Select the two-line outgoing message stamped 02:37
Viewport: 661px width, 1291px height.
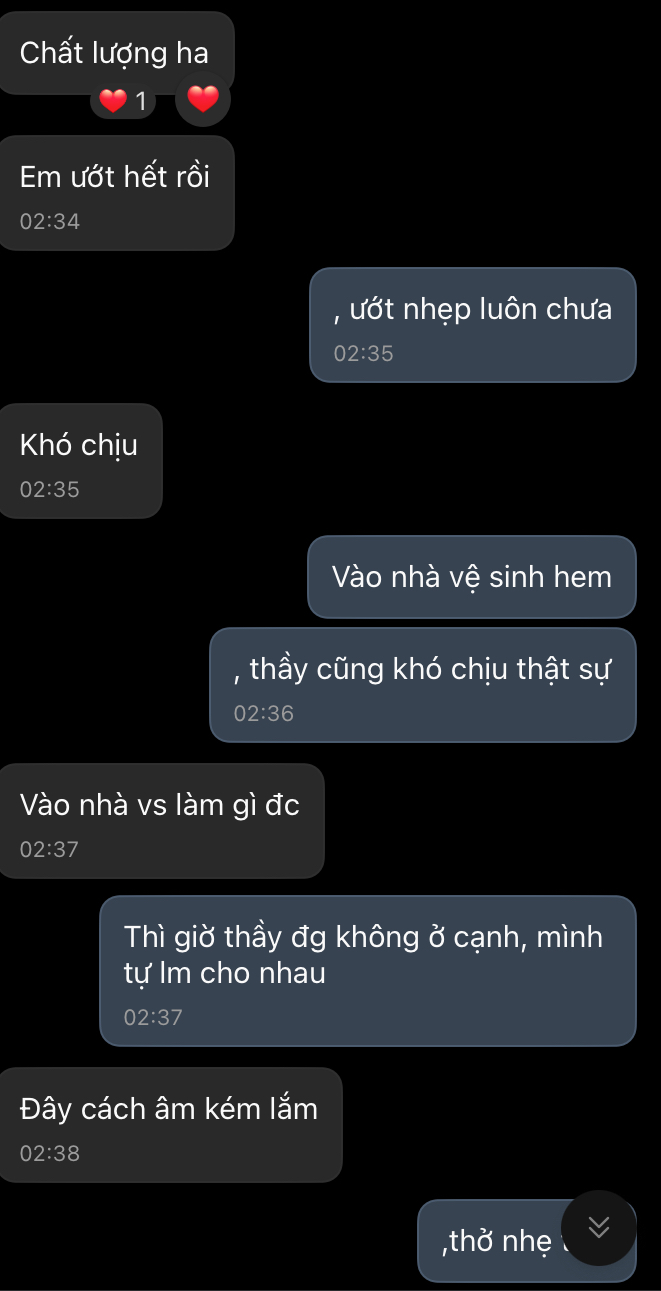pos(368,971)
